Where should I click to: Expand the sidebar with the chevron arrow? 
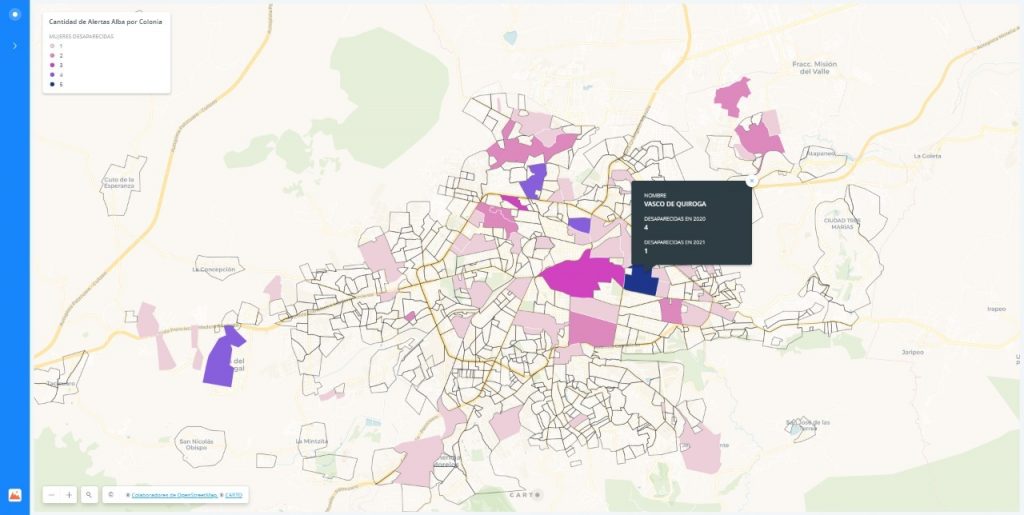pyautogui.click(x=14, y=46)
